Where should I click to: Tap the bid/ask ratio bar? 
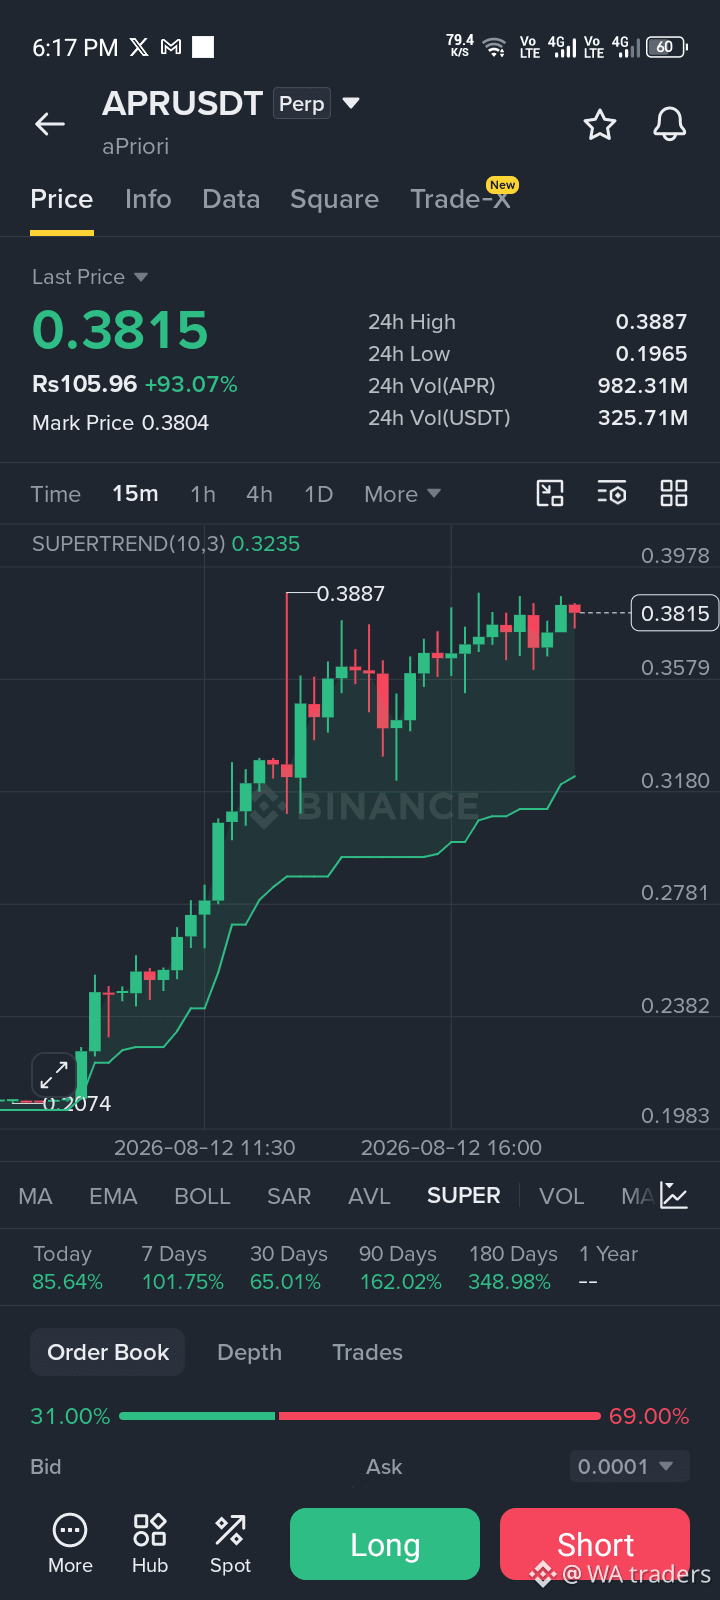click(x=360, y=1416)
